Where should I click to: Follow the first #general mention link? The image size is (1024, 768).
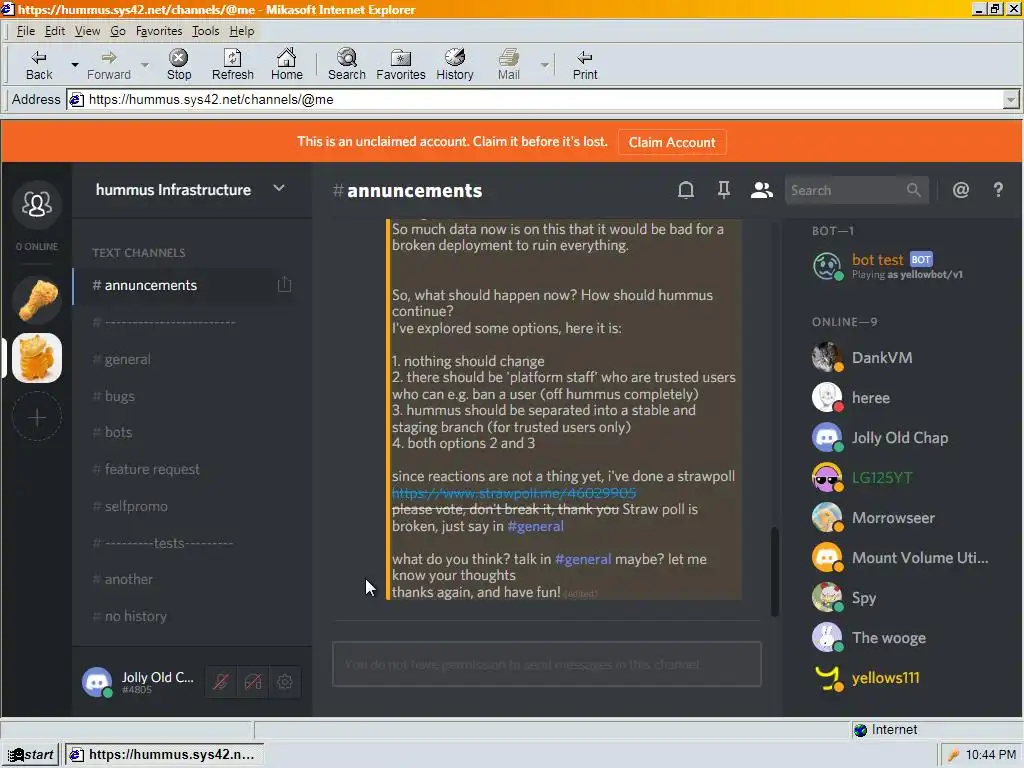pyautogui.click(x=535, y=526)
